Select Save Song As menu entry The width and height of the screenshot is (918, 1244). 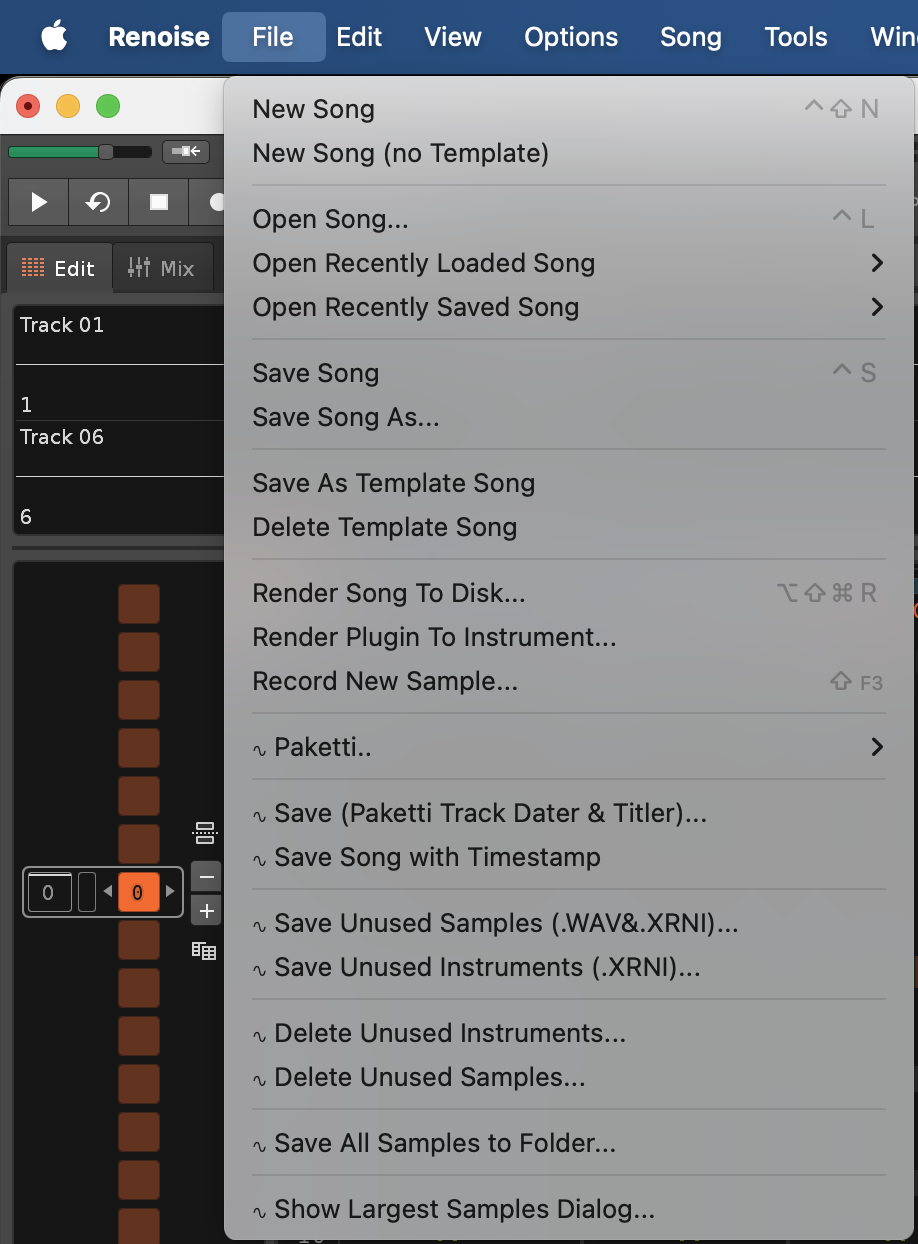tap(346, 417)
